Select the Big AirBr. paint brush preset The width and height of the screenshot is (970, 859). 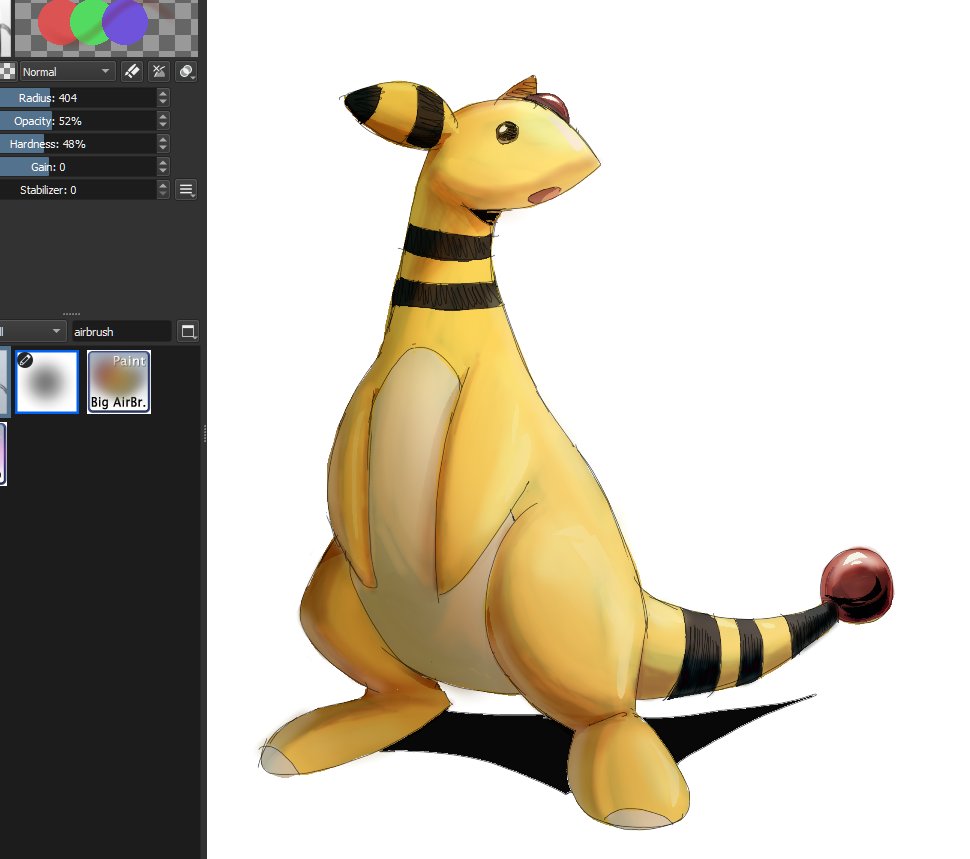[119, 382]
